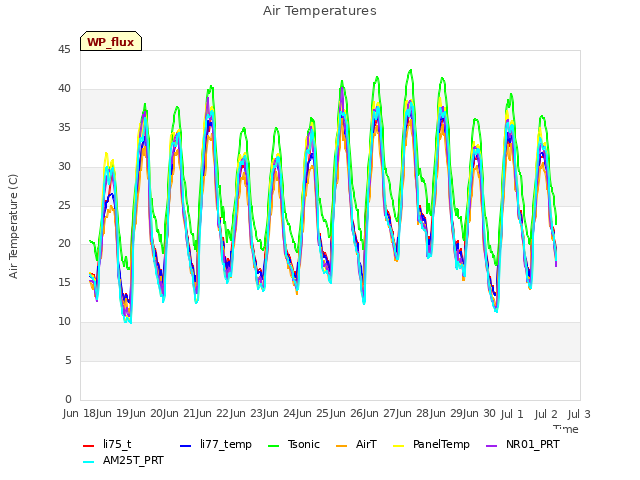The height and width of the screenshot is (480, 640).
Task: Click the 25 y-axis tick label
Action: click(64, 205)
